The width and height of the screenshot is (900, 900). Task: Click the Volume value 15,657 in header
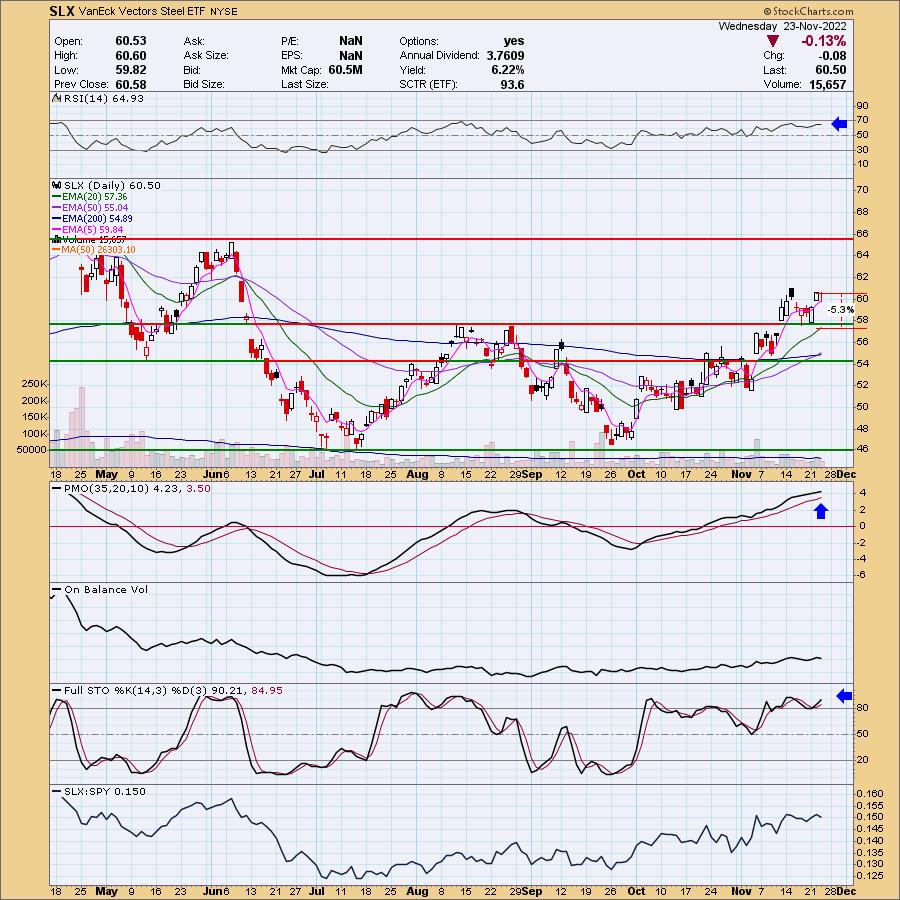[x=827, y=84]
